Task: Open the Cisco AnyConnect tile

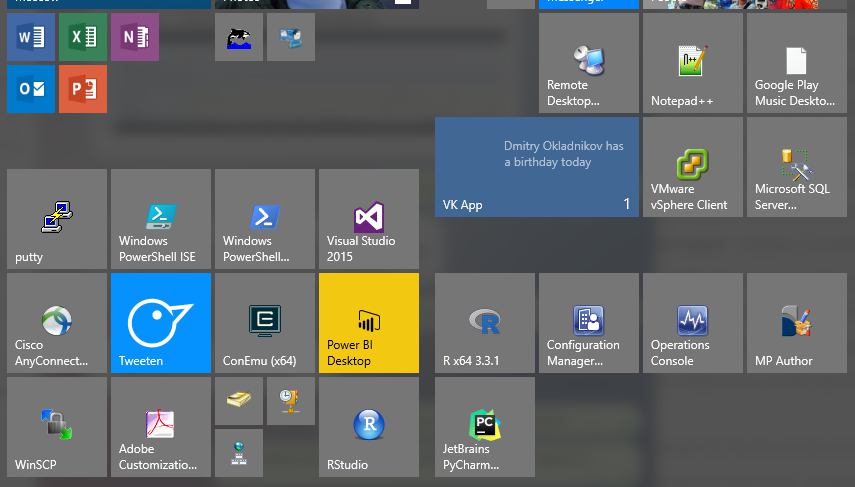Action: (x=57, y=323)
